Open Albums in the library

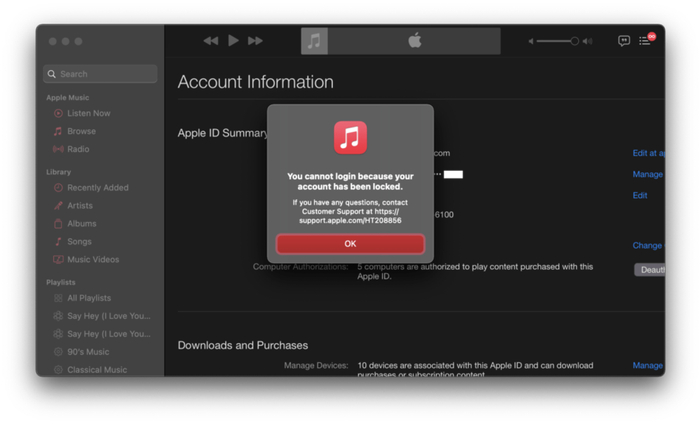point(82,224)
